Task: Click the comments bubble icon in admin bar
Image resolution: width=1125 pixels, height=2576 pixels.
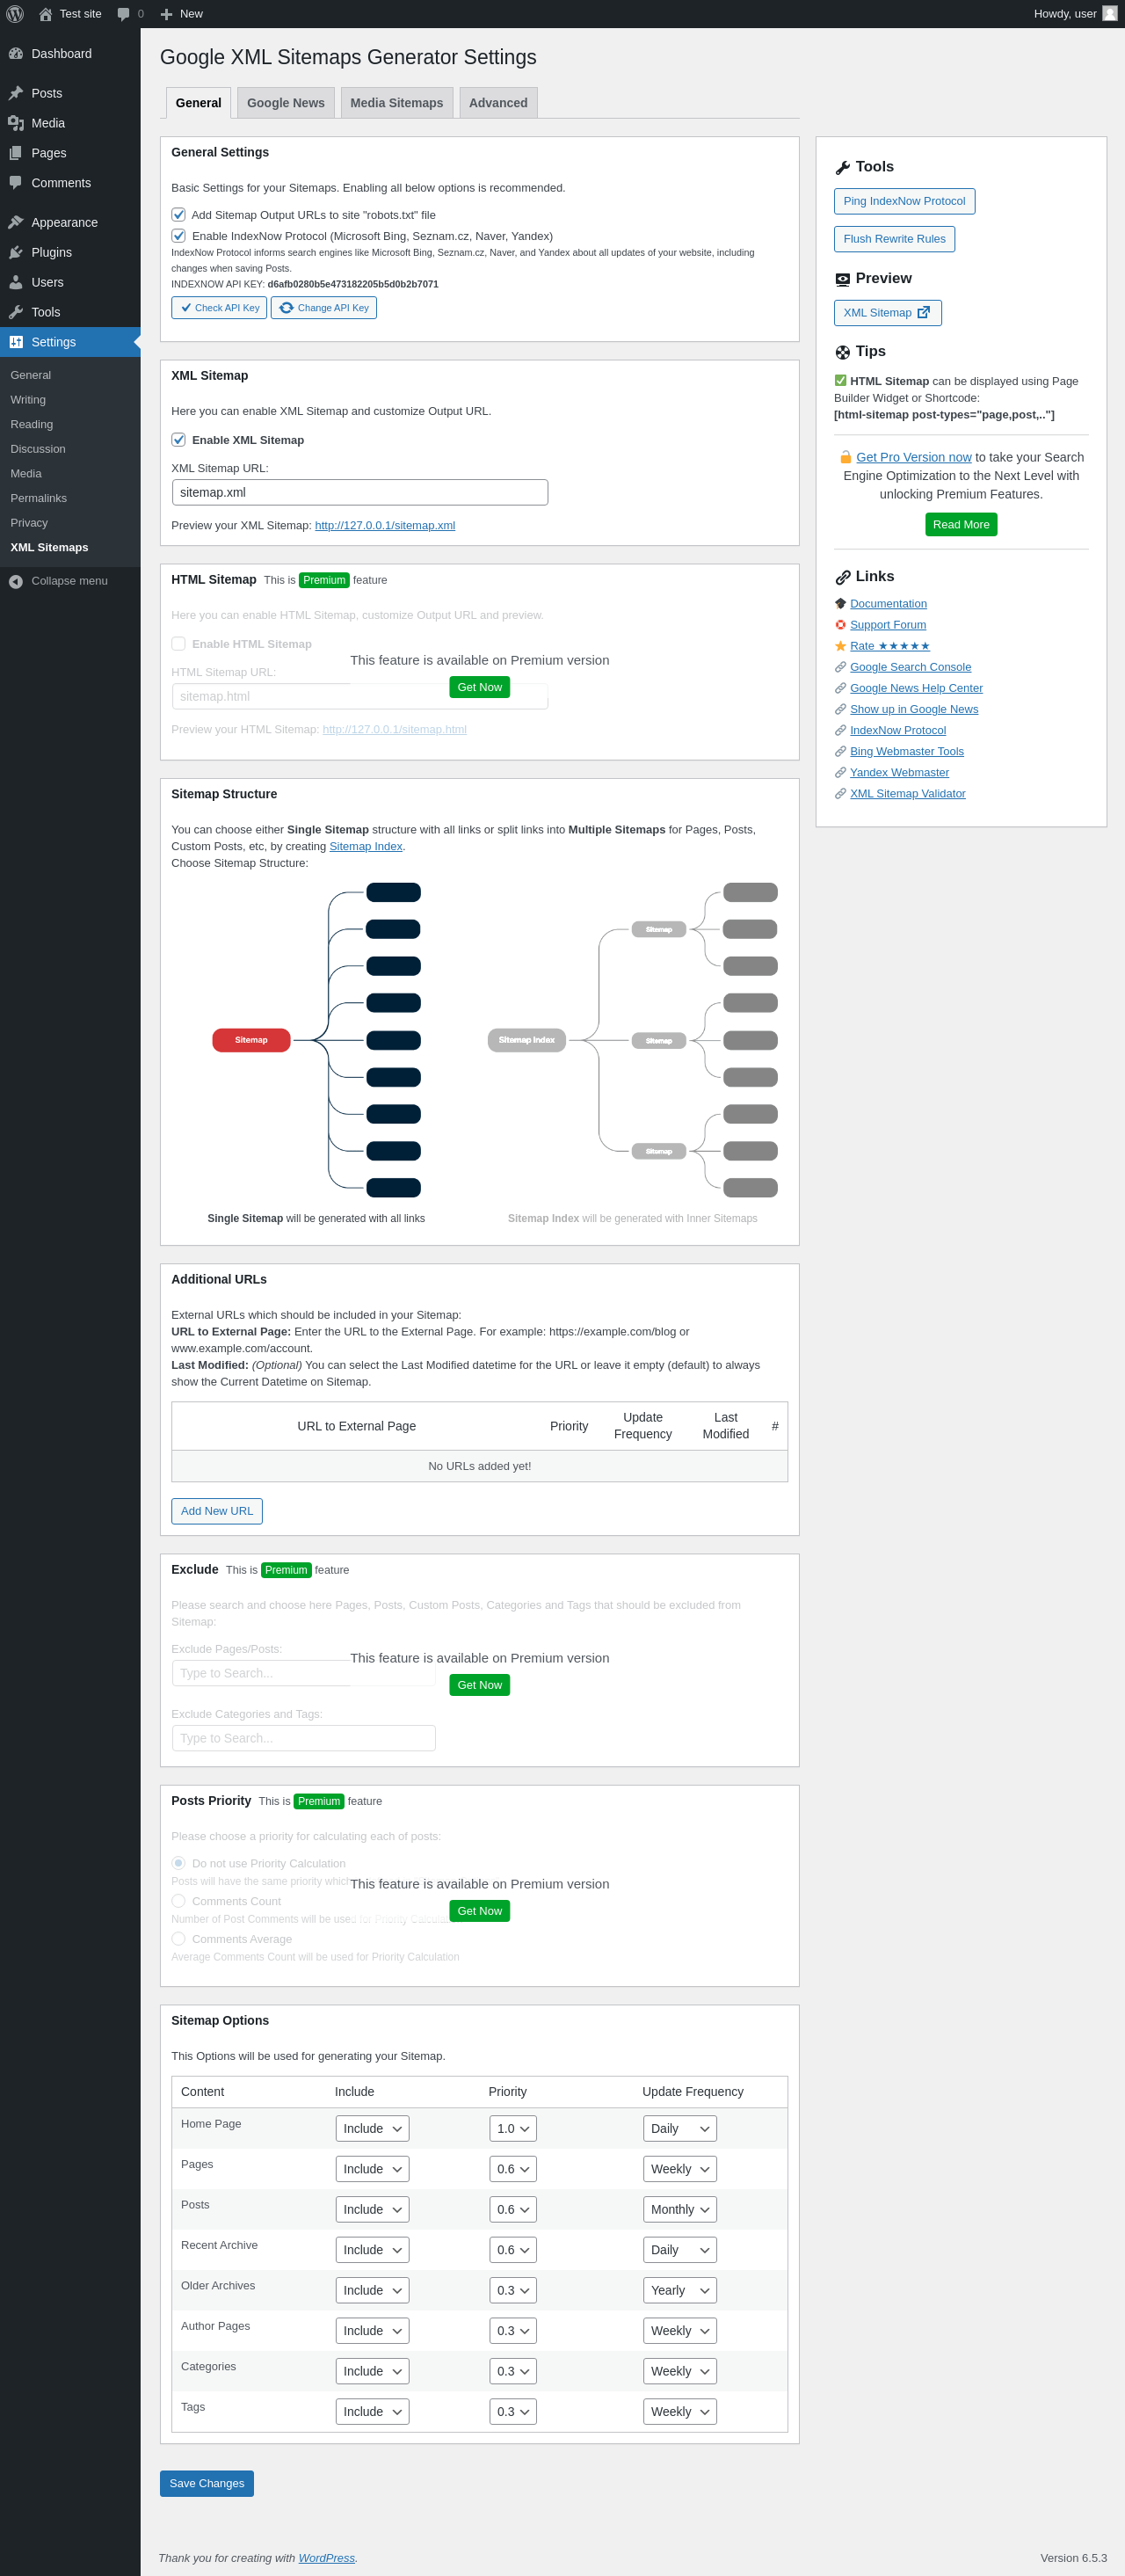Action: tap(124, 14)
